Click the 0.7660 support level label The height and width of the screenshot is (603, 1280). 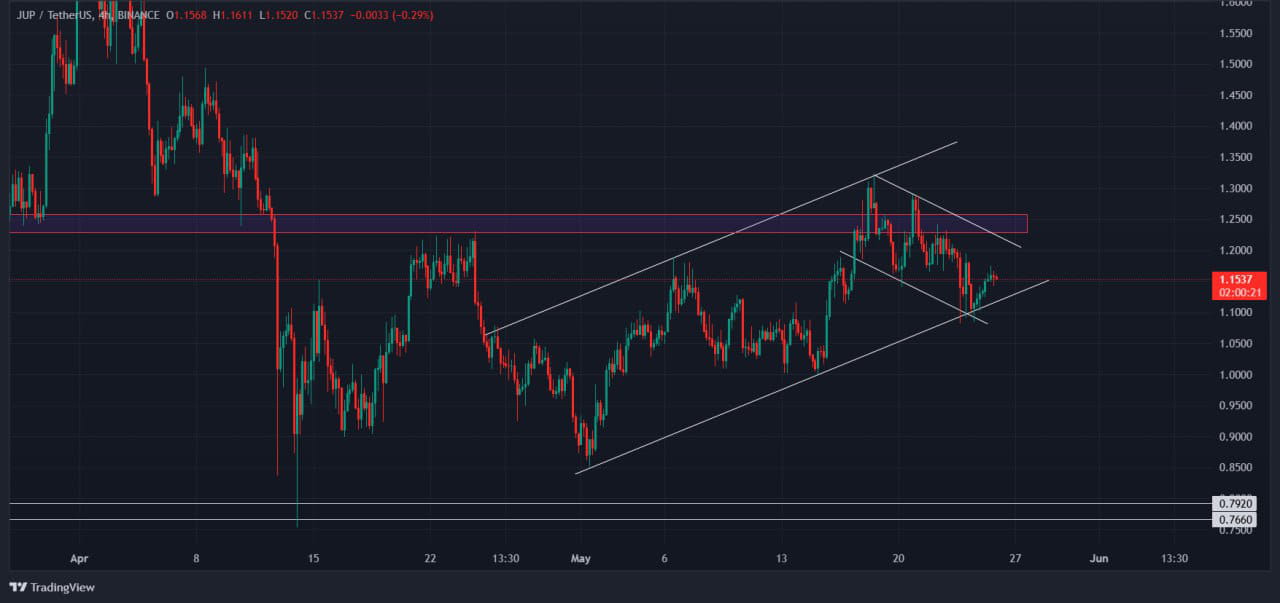tap(1236, 520)
